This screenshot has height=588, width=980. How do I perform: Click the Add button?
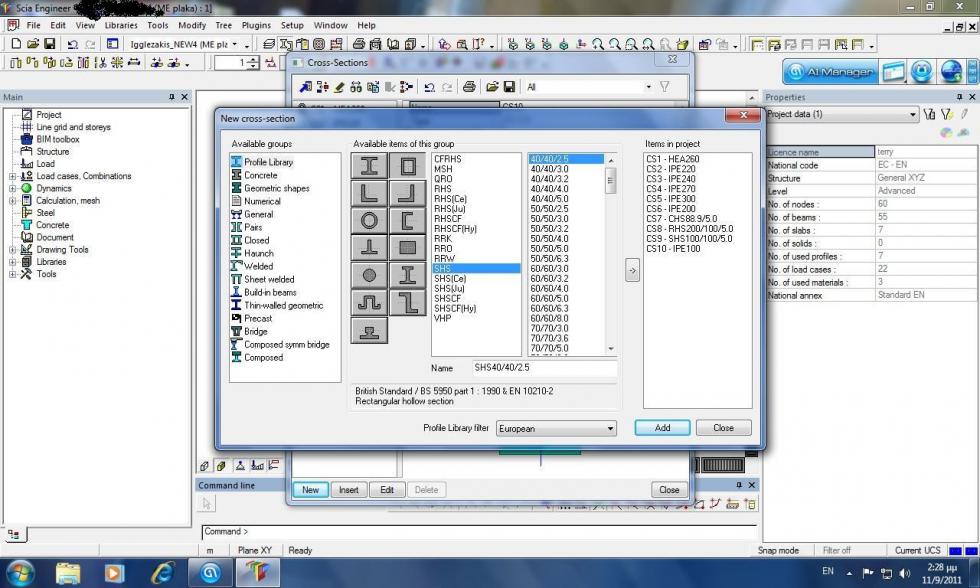pos(662,428)
